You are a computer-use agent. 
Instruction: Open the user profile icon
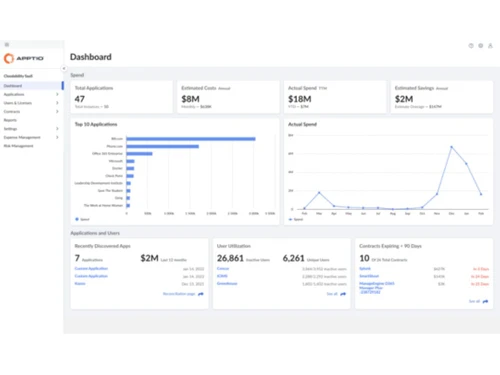click(490, 46)
